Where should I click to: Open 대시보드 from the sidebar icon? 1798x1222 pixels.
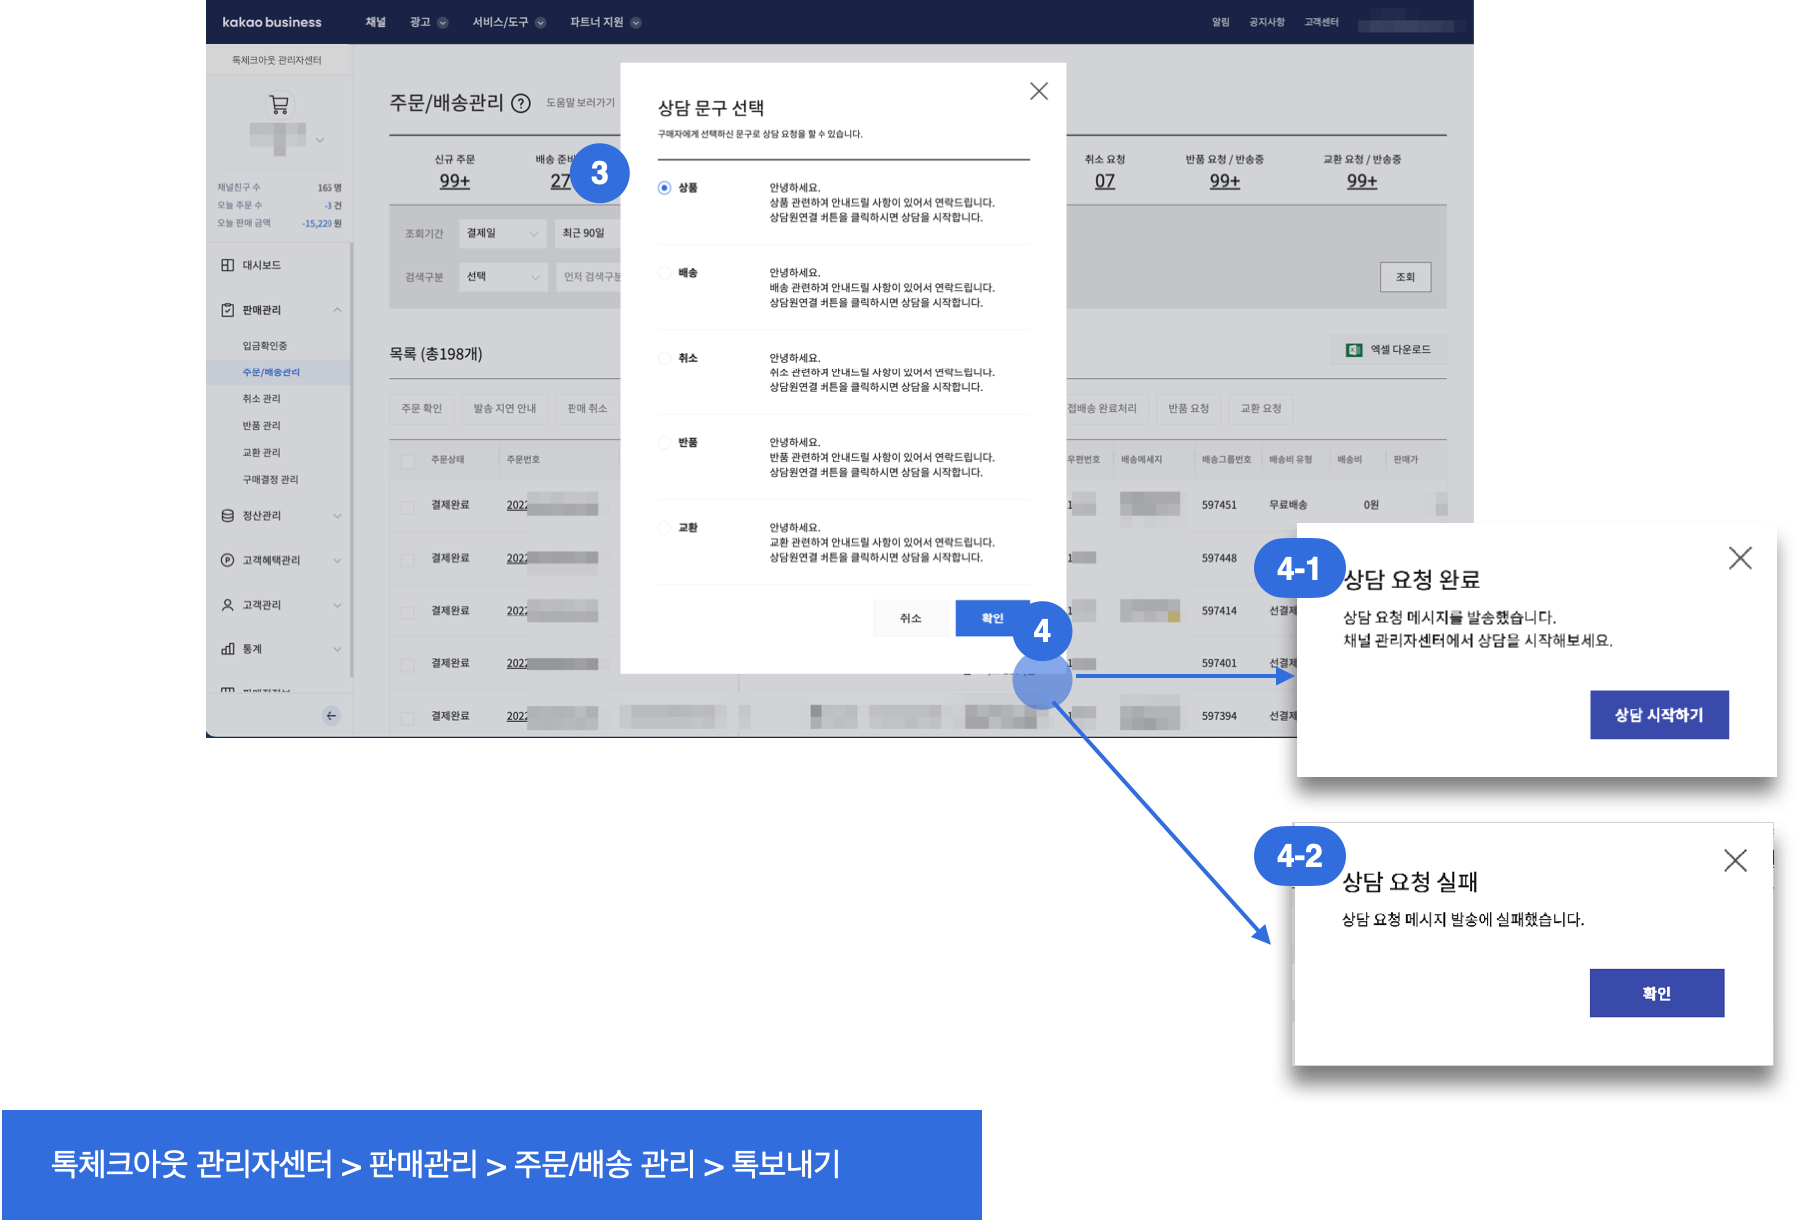pos(228,265)
